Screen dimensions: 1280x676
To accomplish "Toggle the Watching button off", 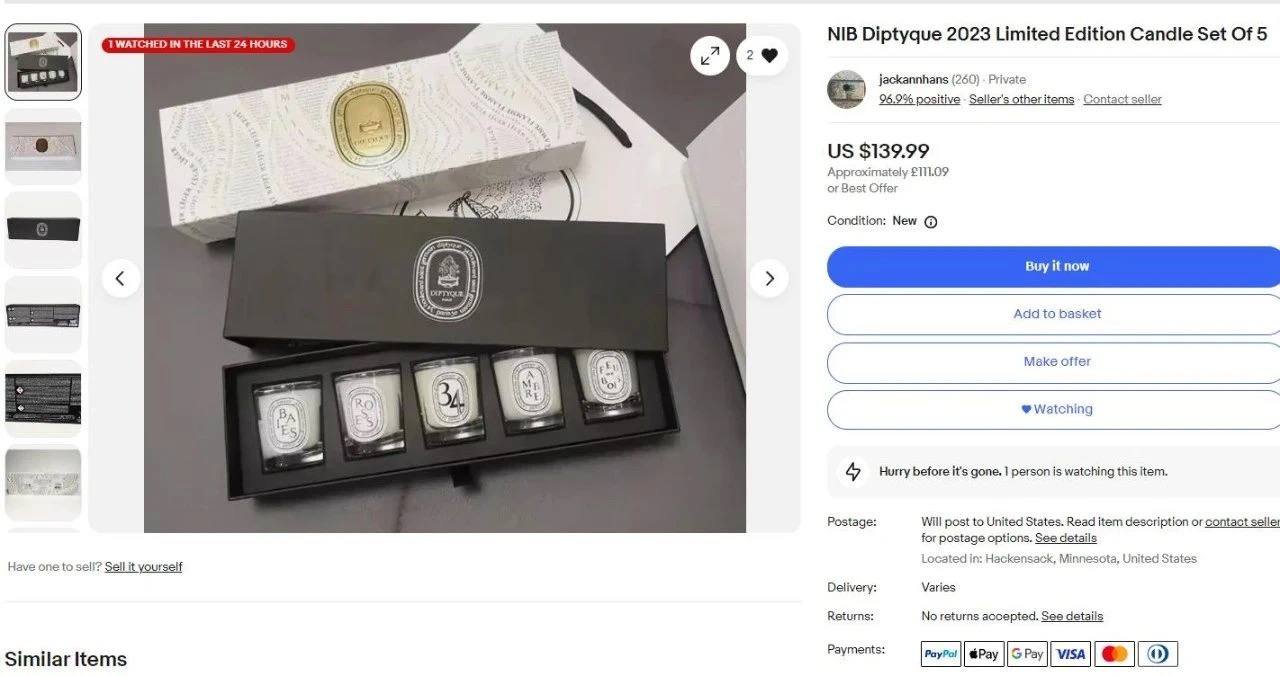I will (1056, 409).
